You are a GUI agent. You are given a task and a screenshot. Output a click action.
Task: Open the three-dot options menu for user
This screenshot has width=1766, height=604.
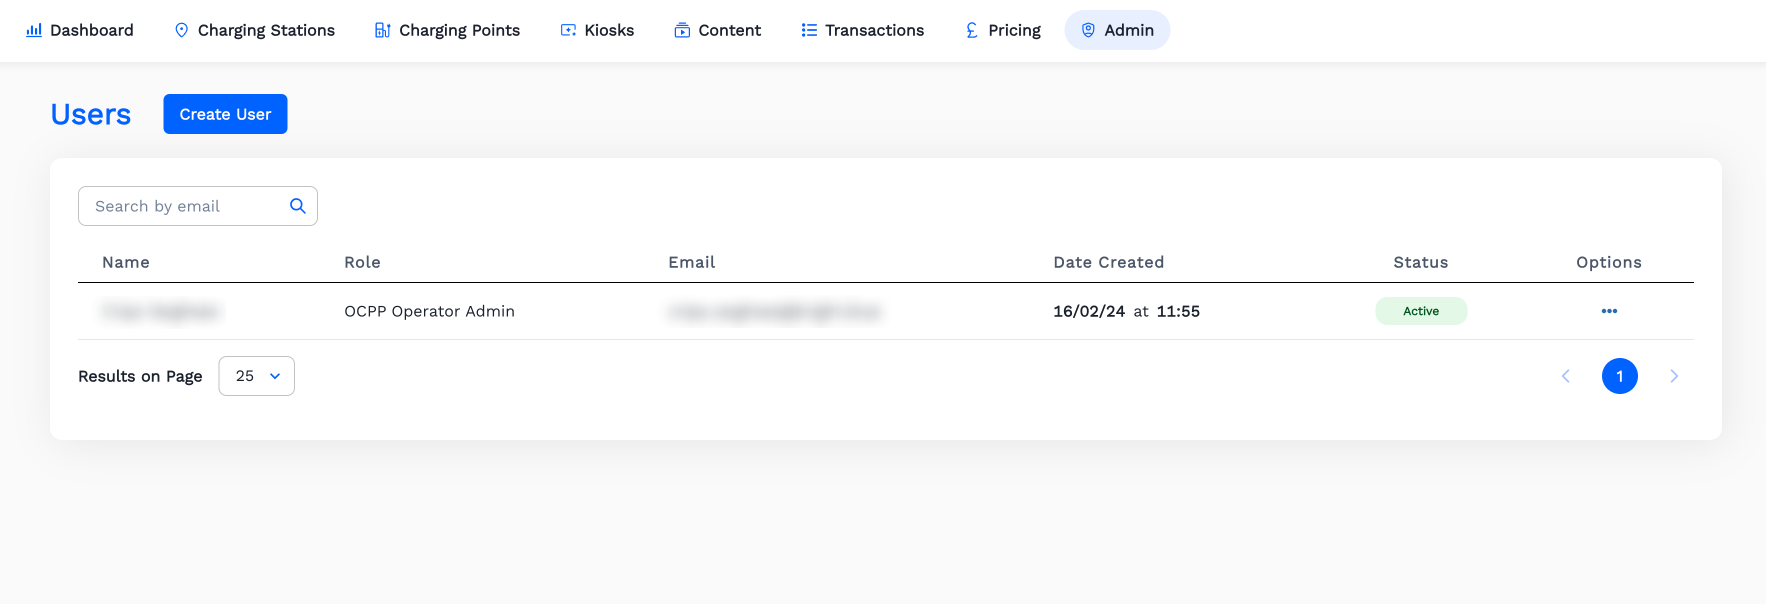coord(1609,311)
